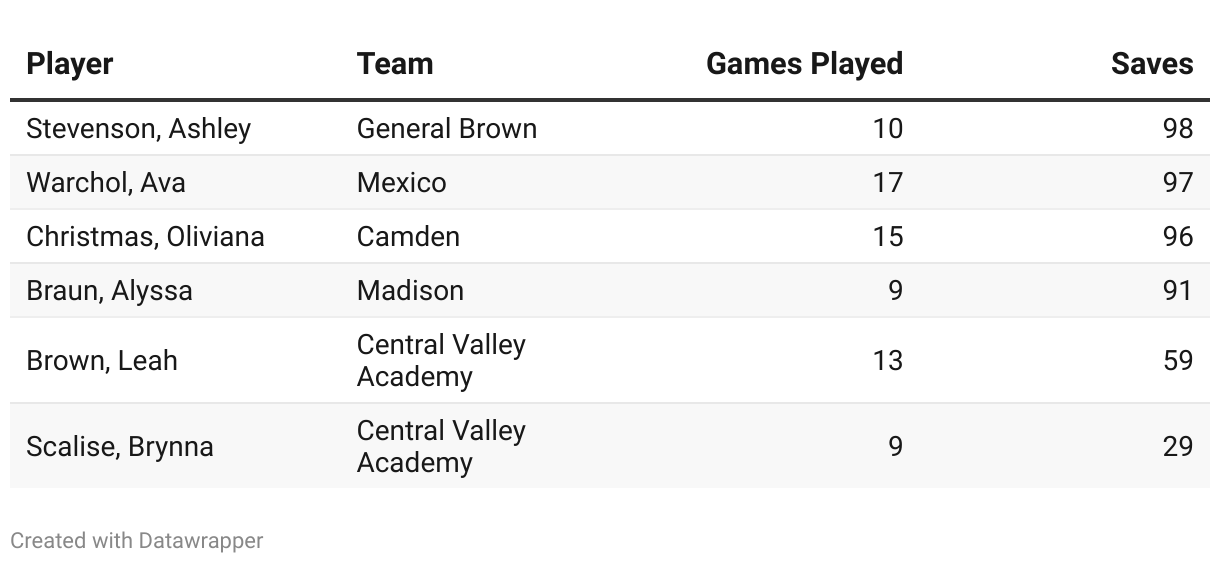Select the Madison team cell

tap(411, 291)
